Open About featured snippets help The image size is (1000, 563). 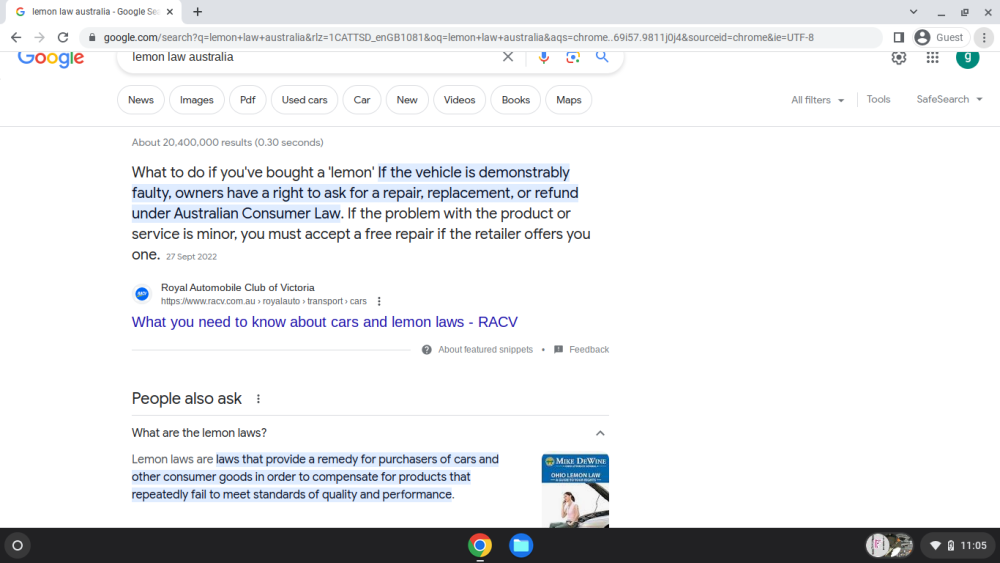point(477,349)
